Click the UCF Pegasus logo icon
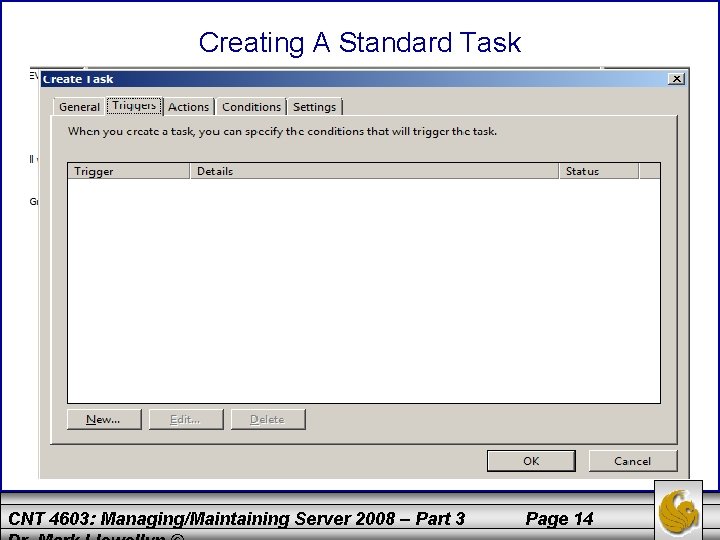Screen dimensions: 720x540 (678, 510)
